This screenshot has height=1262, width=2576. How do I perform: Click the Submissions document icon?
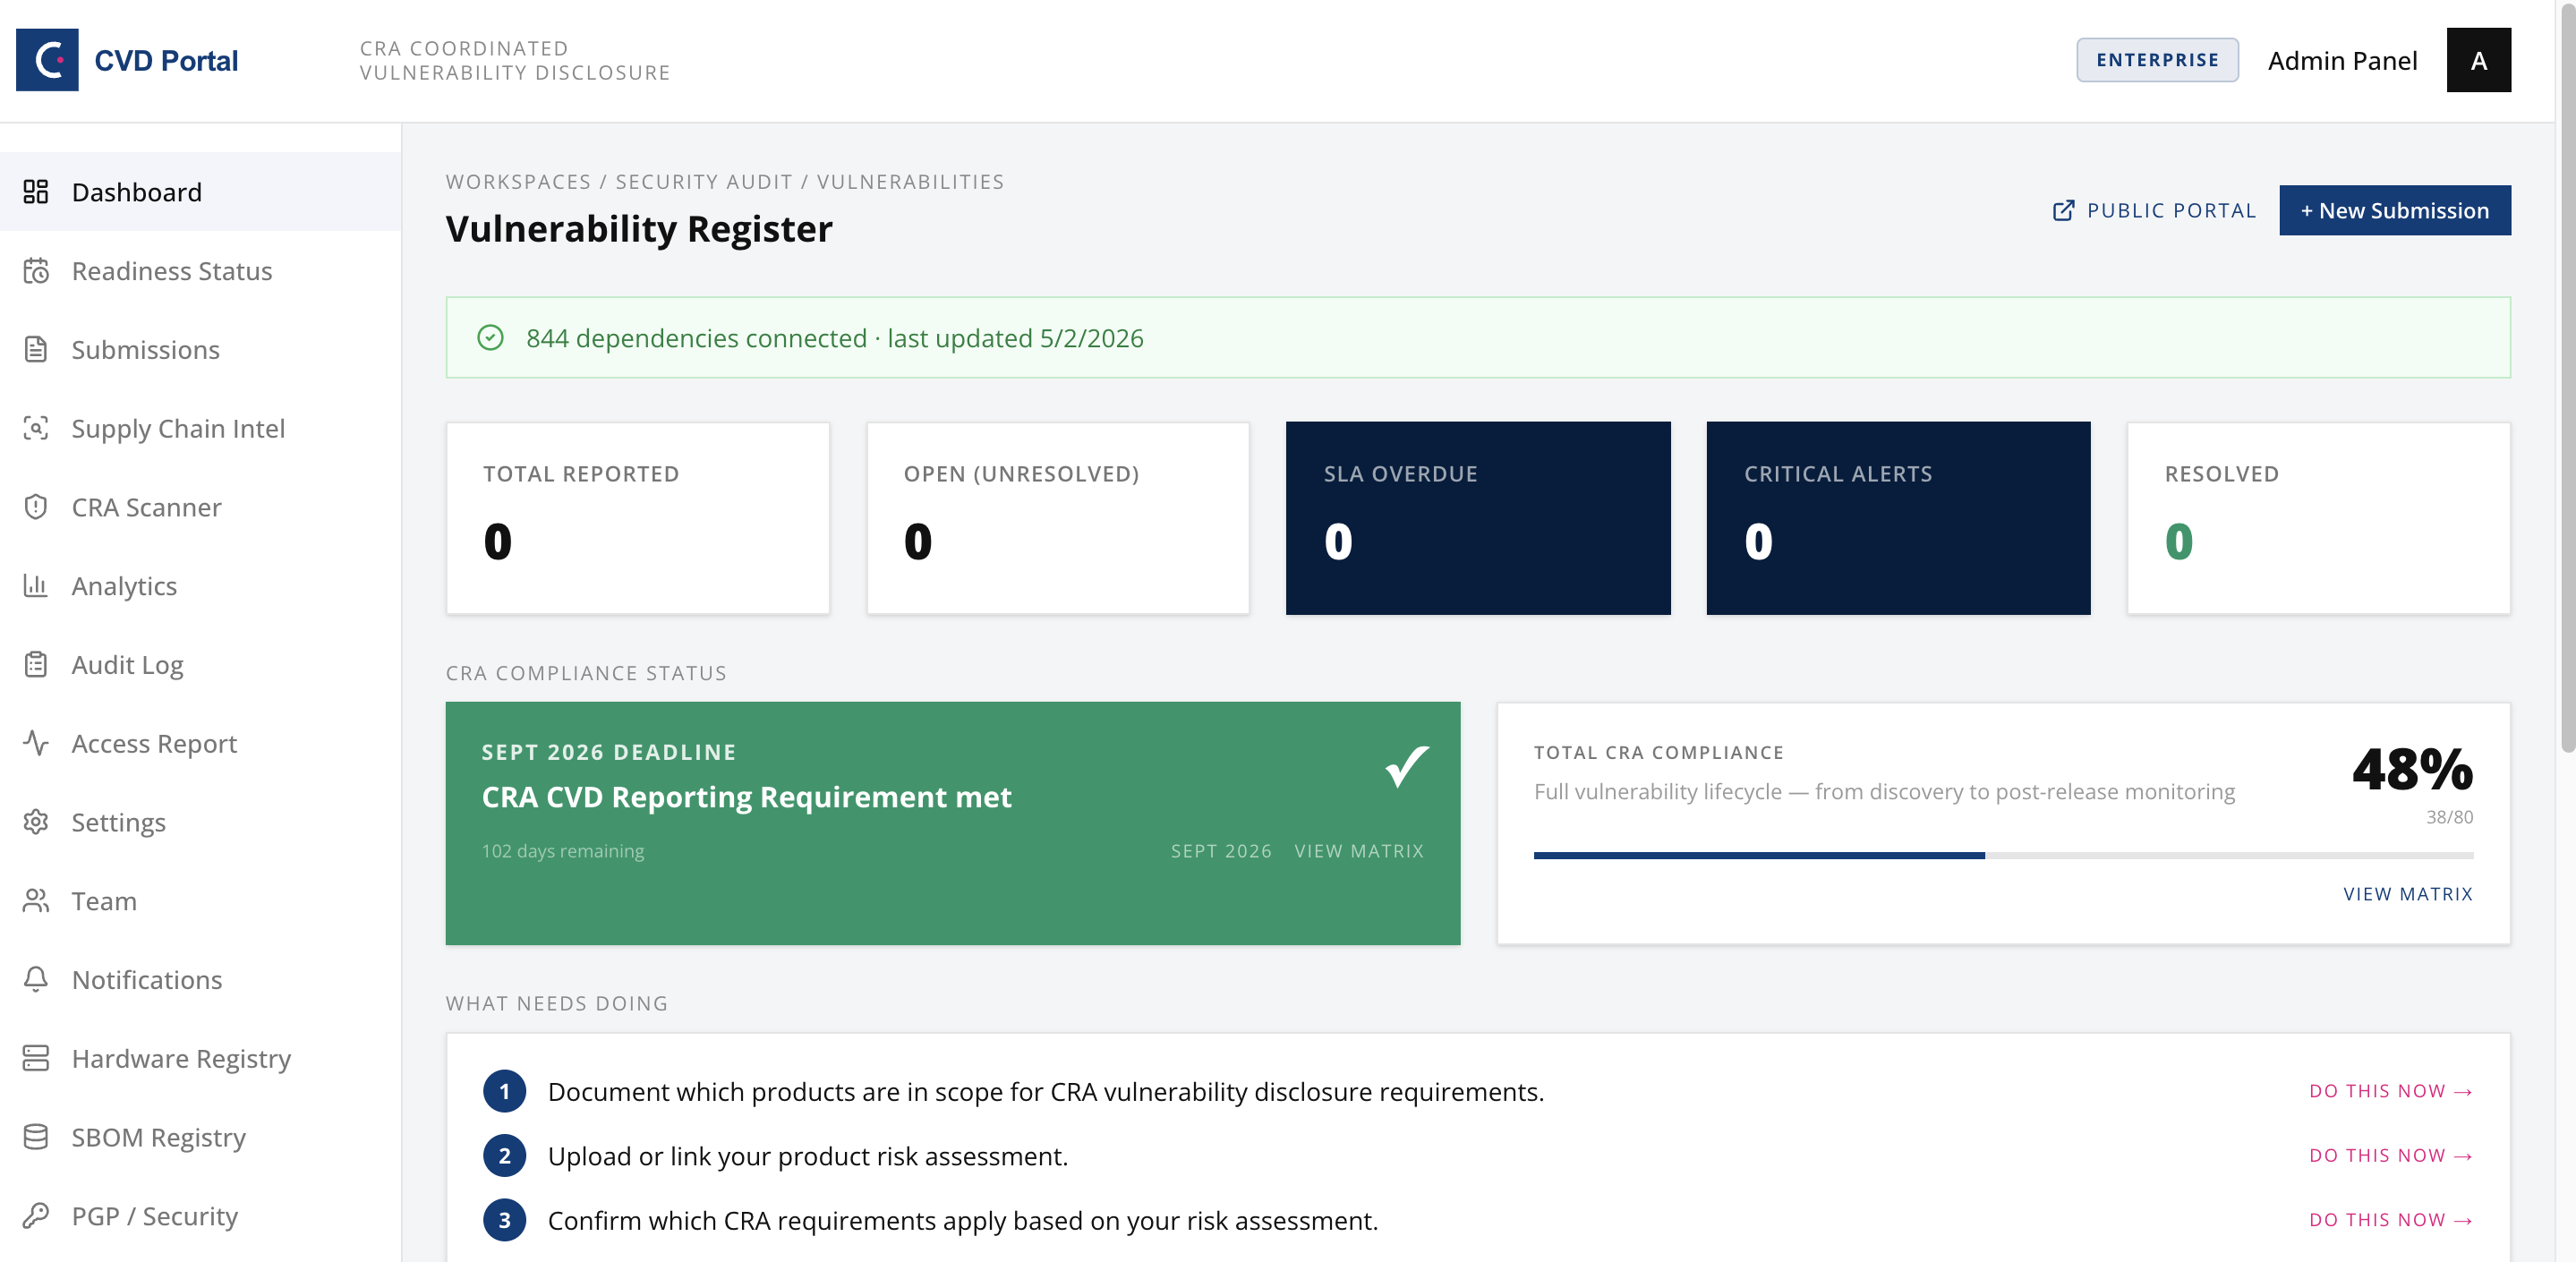[x=36, y=349]
